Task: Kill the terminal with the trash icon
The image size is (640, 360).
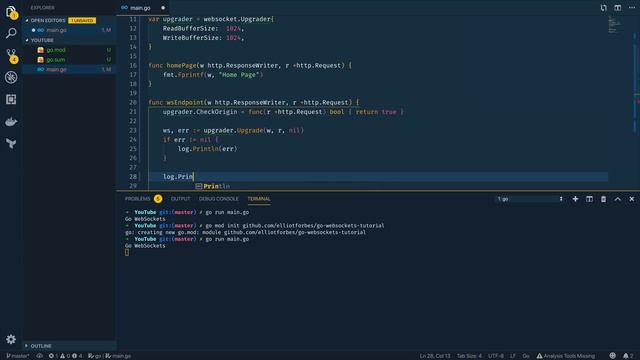Action: point(603,199)
